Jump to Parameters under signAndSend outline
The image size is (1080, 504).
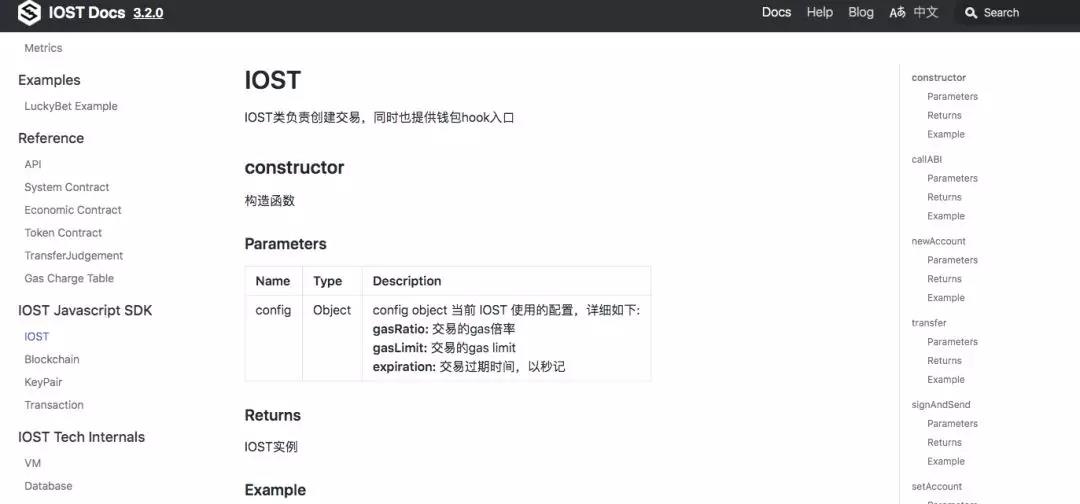coord(953,424)
